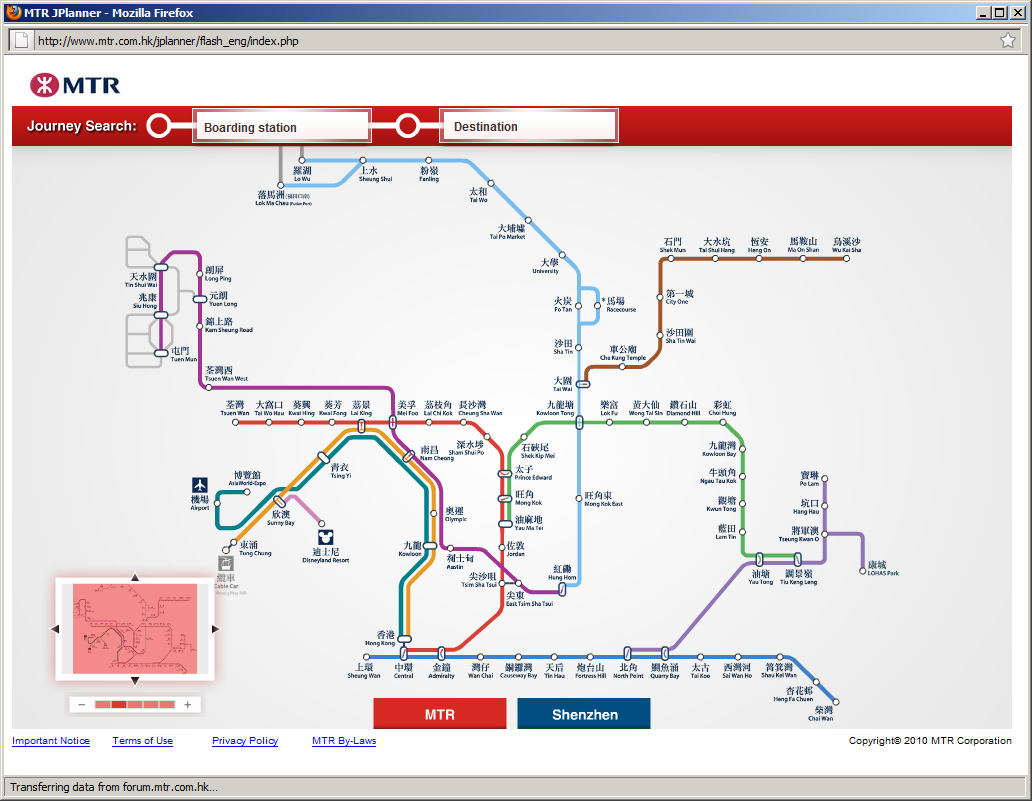
Task: Click the page icon in the address bar
Action: 22,41
